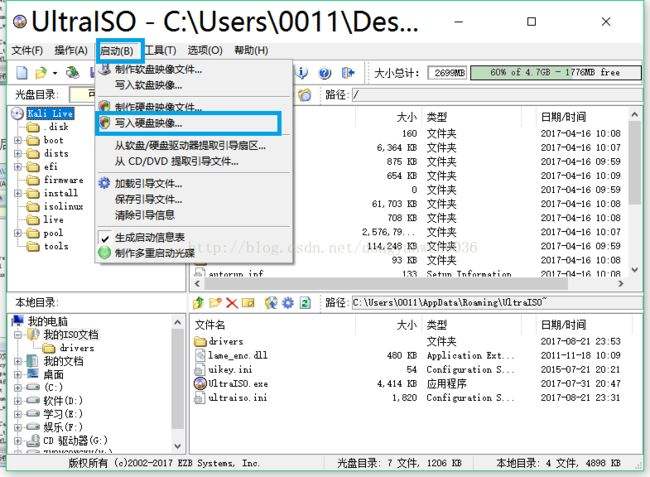Collapse the 我的ISO文档 tree node
Viewport: 650px width, 477px height.
click(17, 334)
